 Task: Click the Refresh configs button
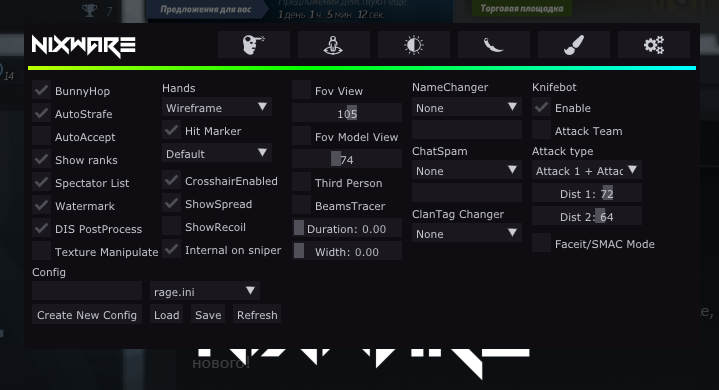[257, 314]
